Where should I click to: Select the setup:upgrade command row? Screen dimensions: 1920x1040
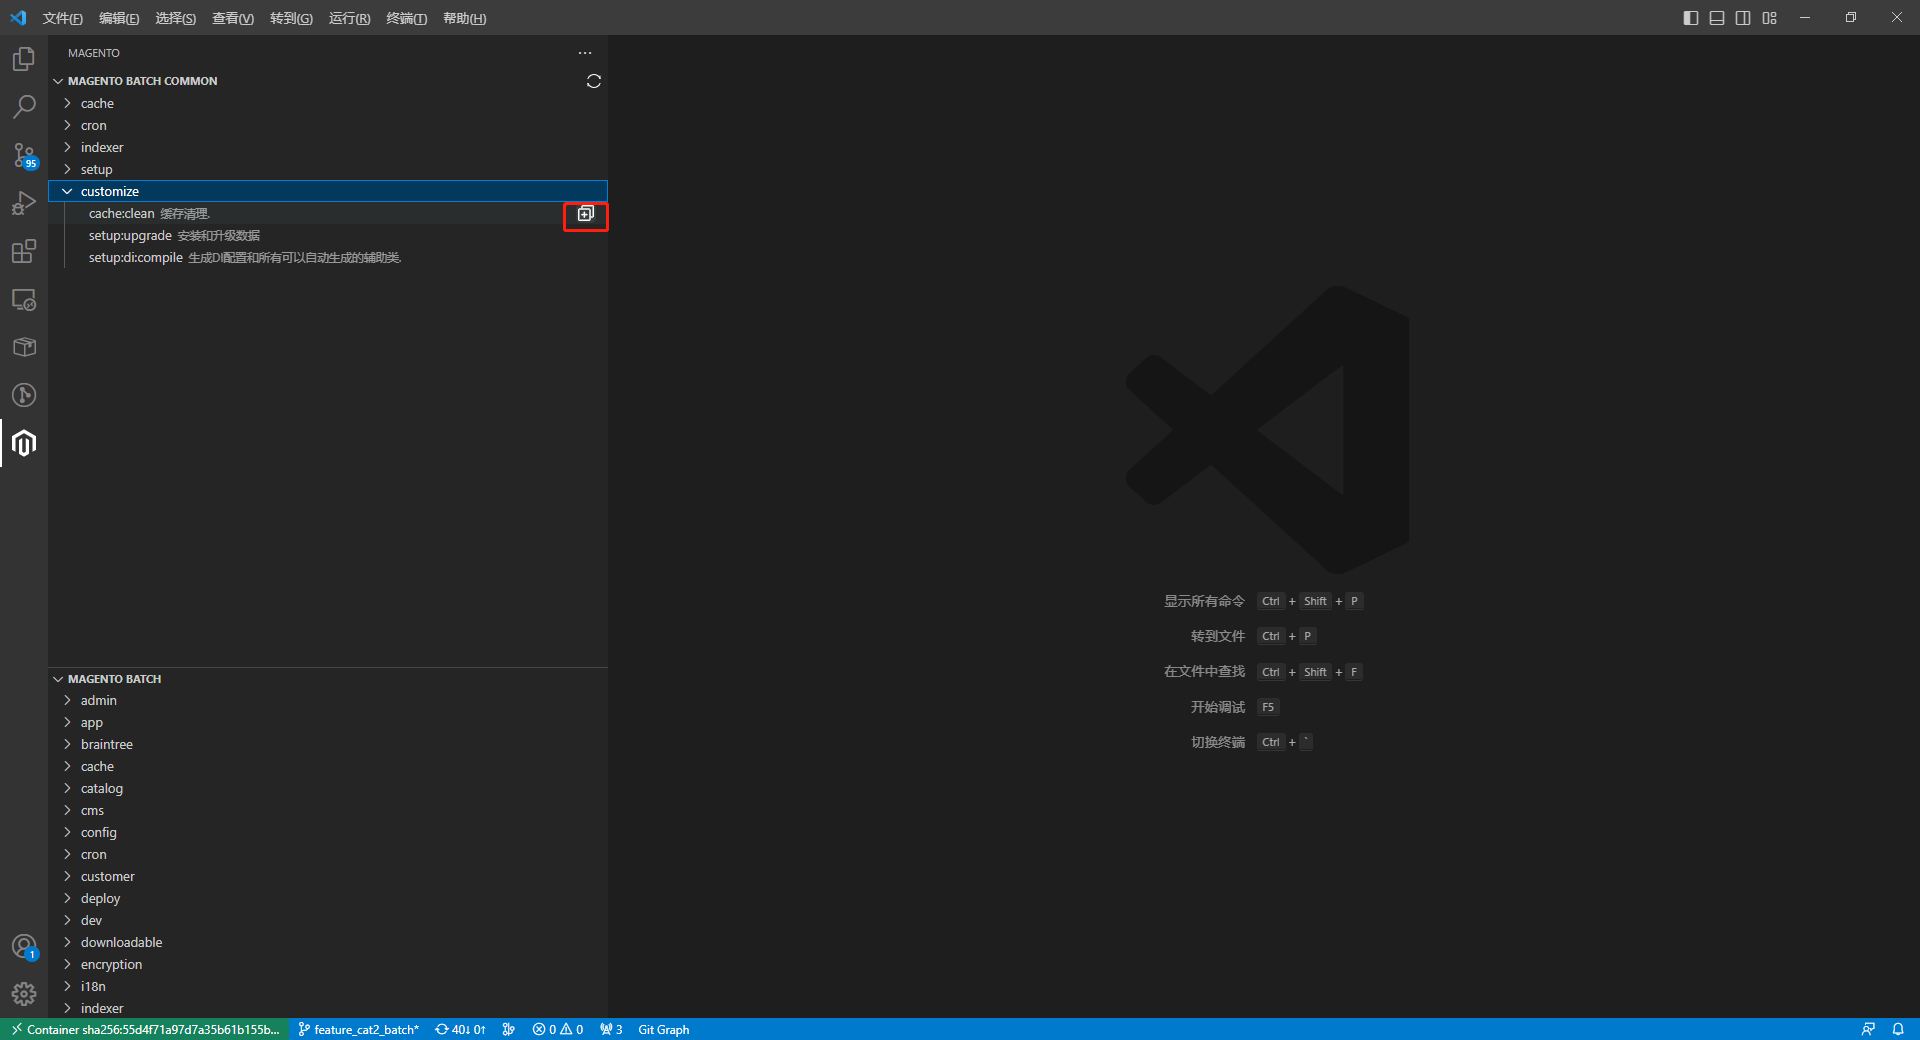(328, 235)
